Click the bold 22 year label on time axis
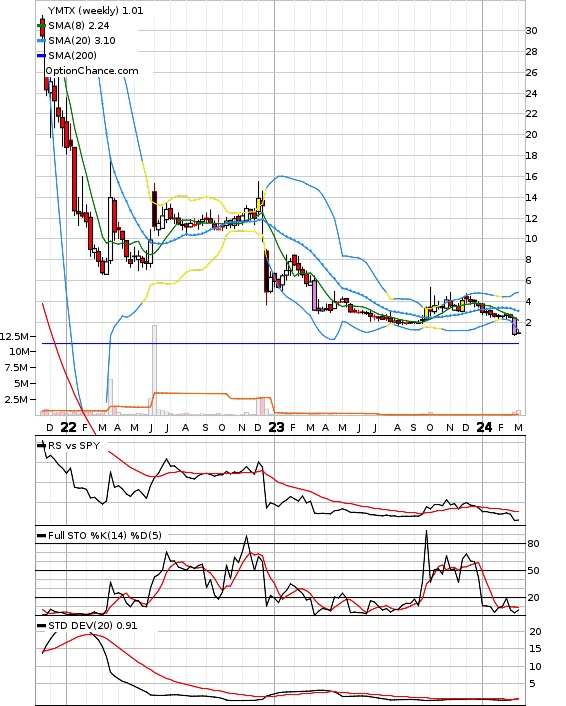Screen dimensions: 566x706 (x=68, y=427)
